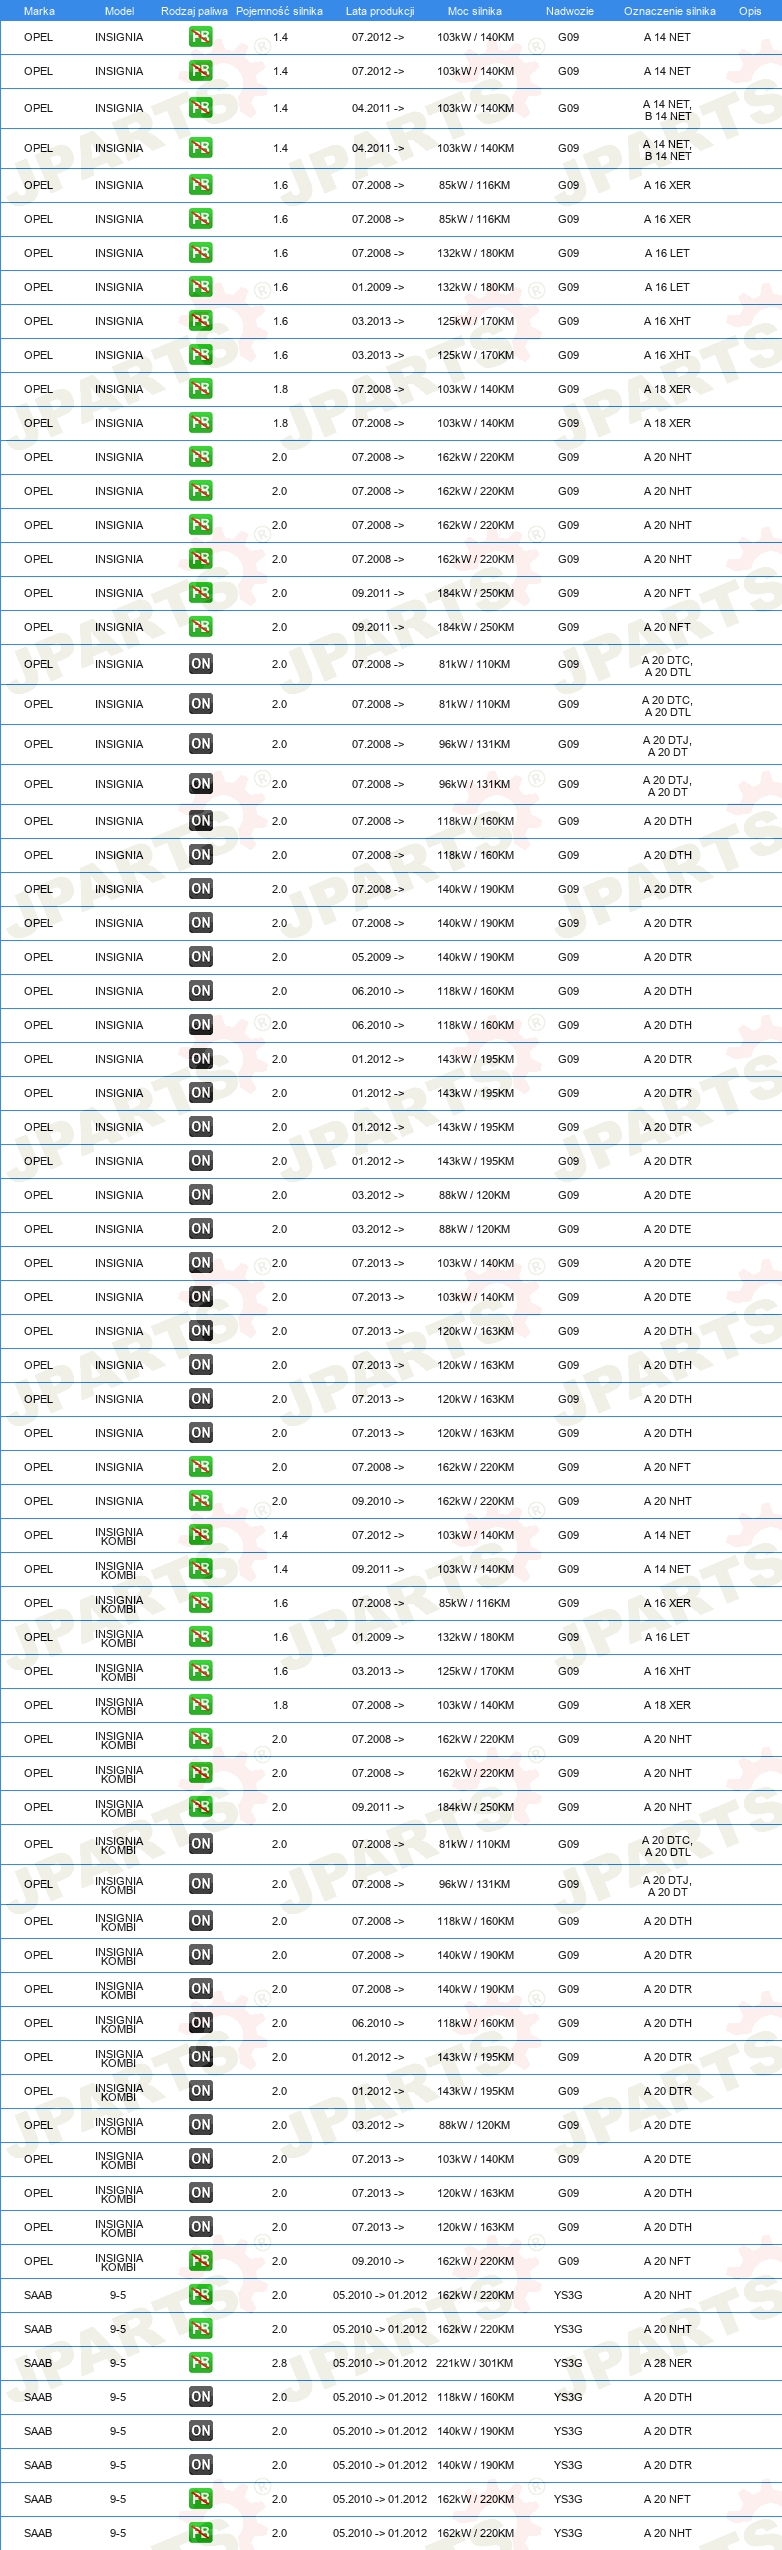The width and height of the screenshot is (782, 2550).
Task: Click PB icon in INSIGNIA KOMBI A 18 XER row
Action: pos(201,1705)
